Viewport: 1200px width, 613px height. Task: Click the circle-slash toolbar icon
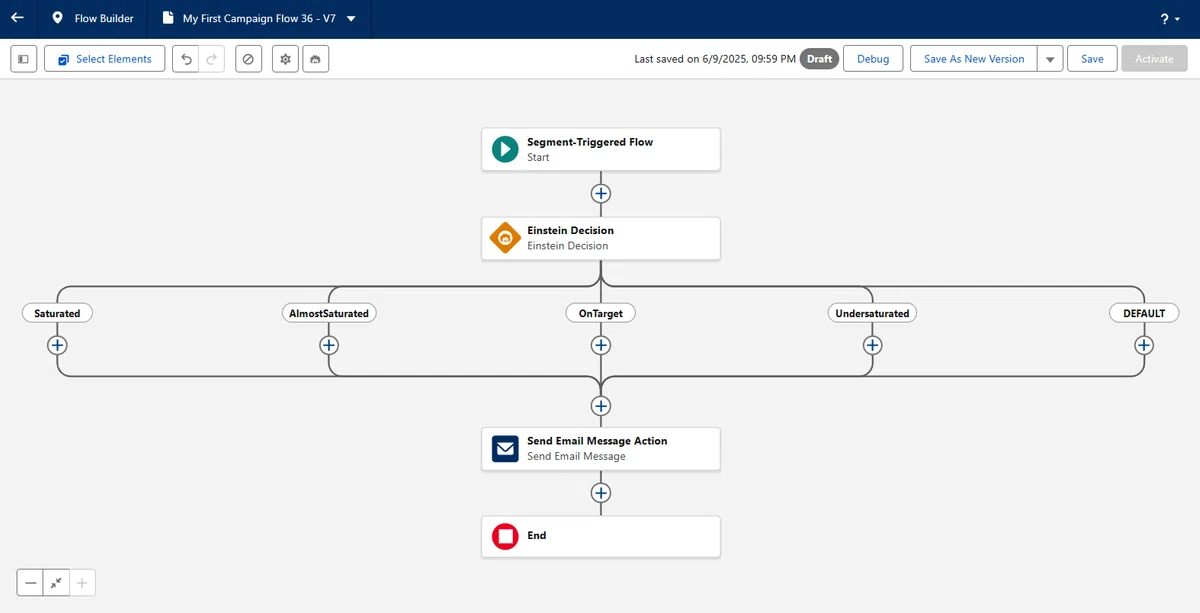click(248, 59)
